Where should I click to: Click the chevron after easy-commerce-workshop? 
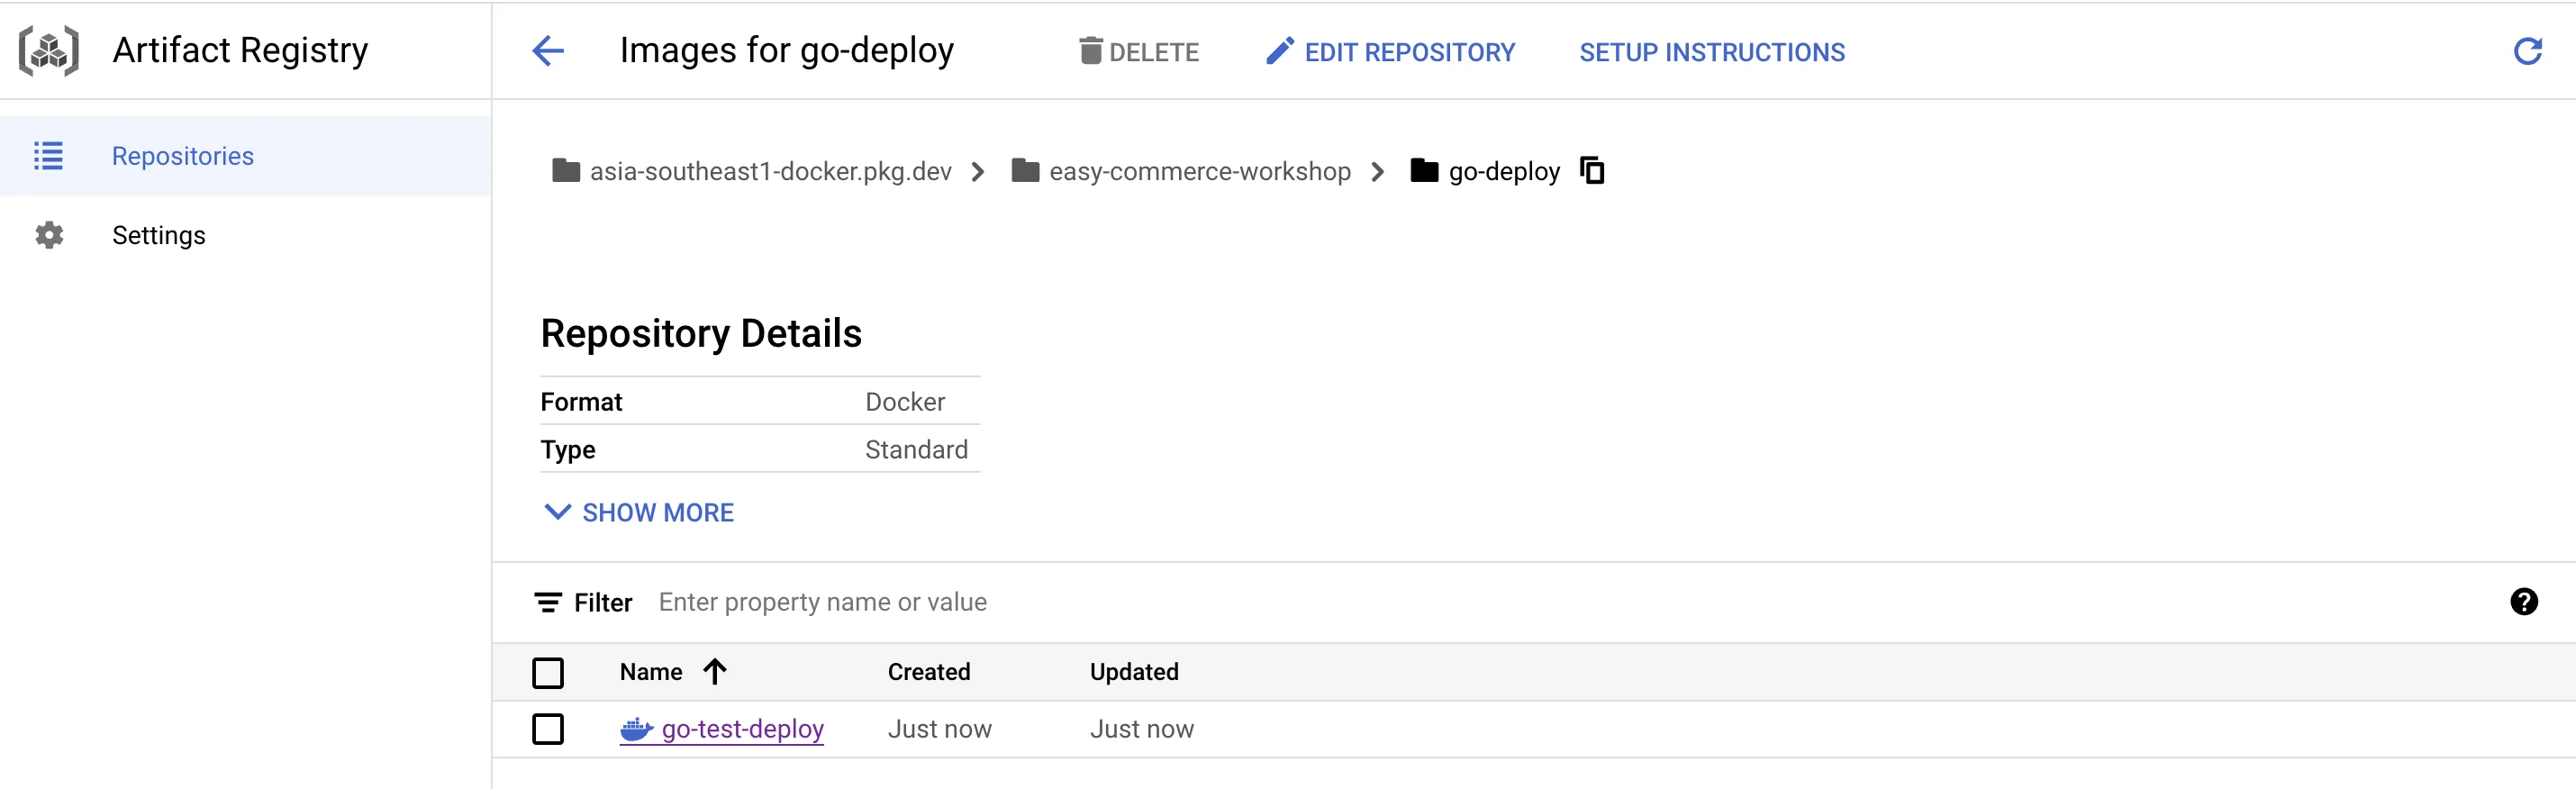[x=1378, y=172]
